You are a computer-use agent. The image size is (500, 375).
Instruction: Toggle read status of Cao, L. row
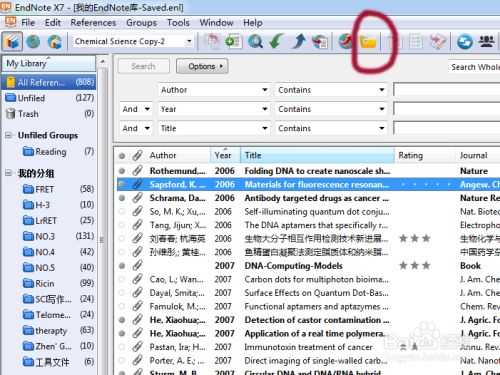pos(122,279)
